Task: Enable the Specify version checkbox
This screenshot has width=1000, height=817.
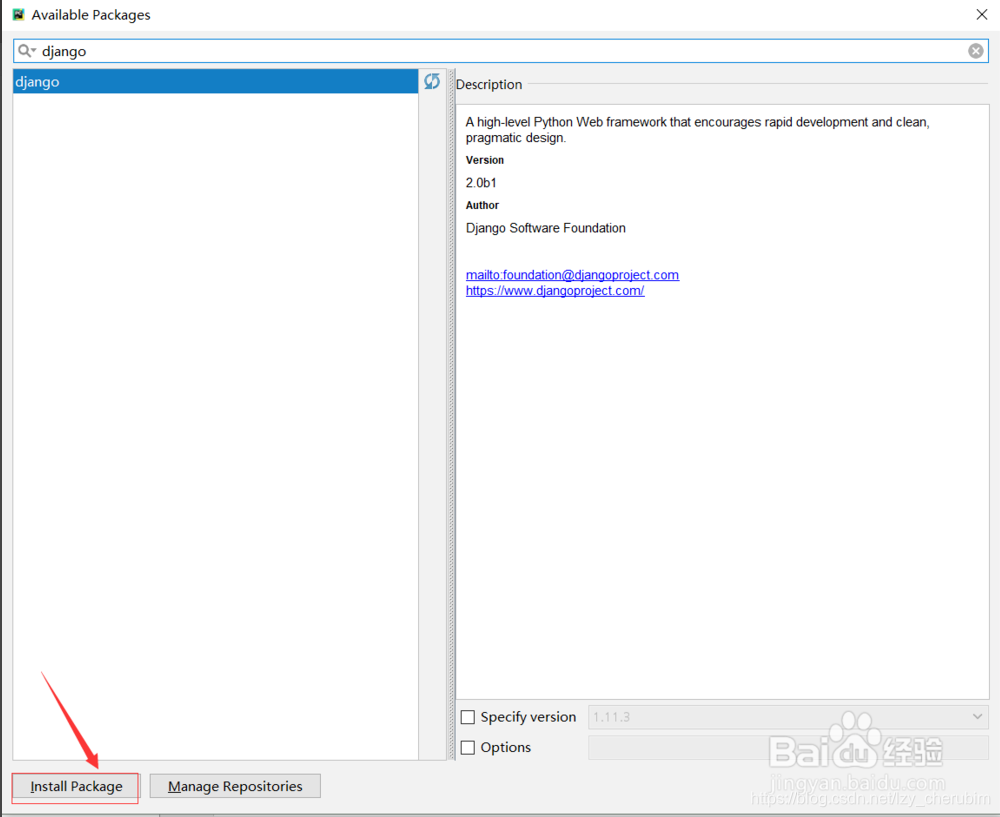Action: (467, 717)
